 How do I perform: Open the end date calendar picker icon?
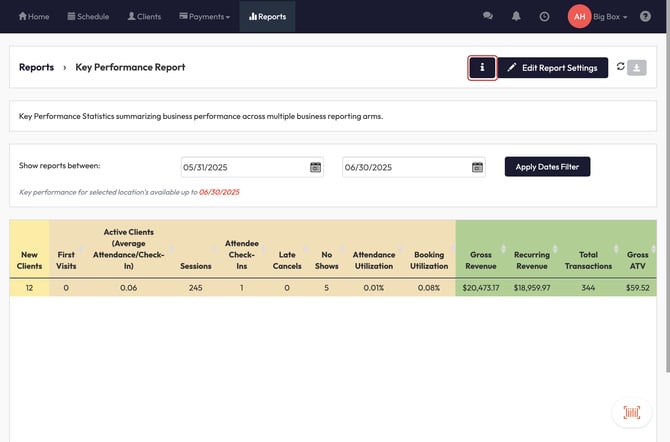coord(477,167)
